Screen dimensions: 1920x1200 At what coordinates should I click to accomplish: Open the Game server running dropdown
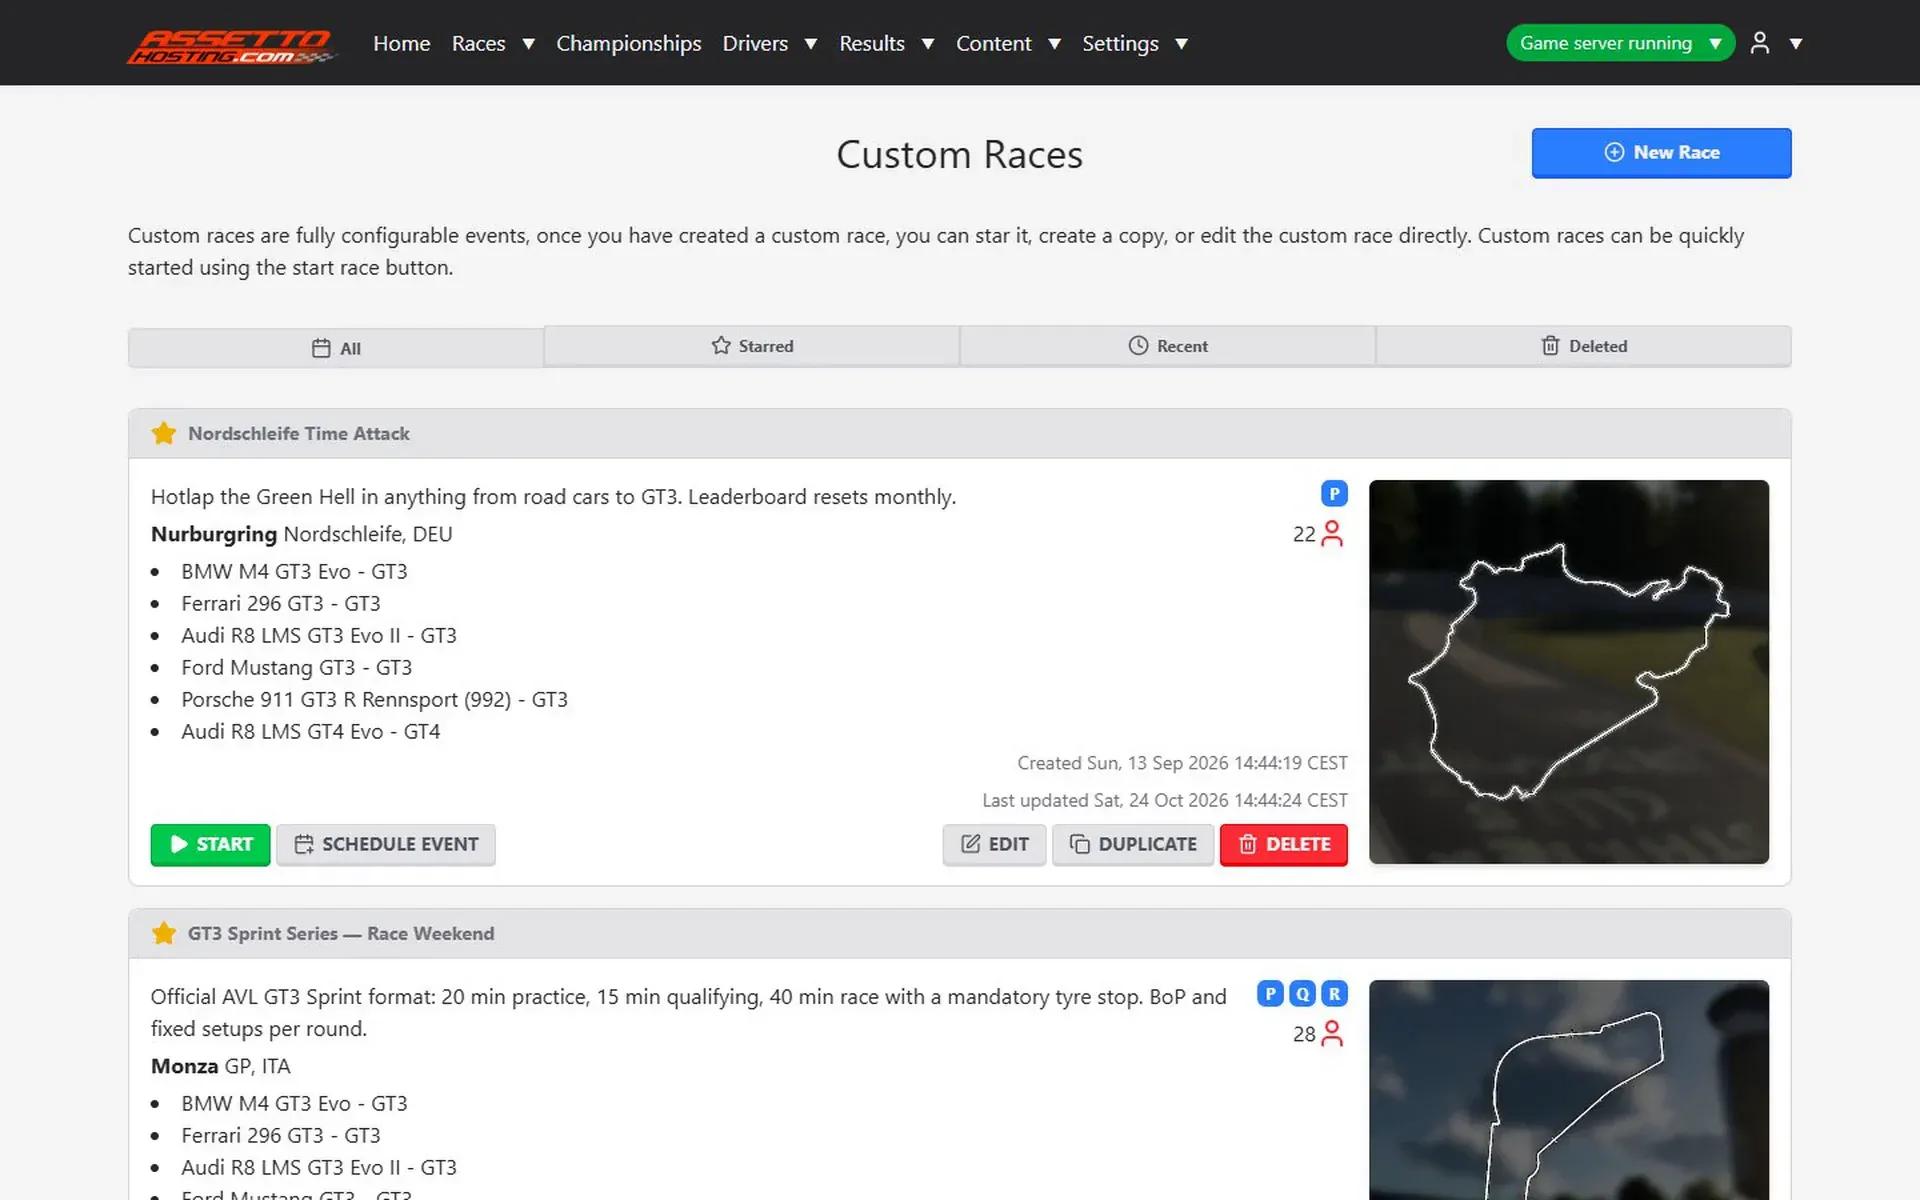point(1620,43)
